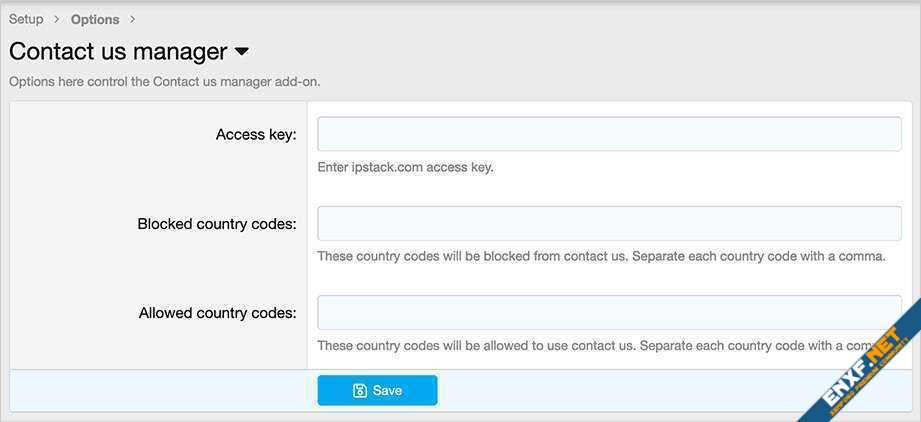Click the Access key label
This screenshot has width=921, height=422.
click(256, 134)
